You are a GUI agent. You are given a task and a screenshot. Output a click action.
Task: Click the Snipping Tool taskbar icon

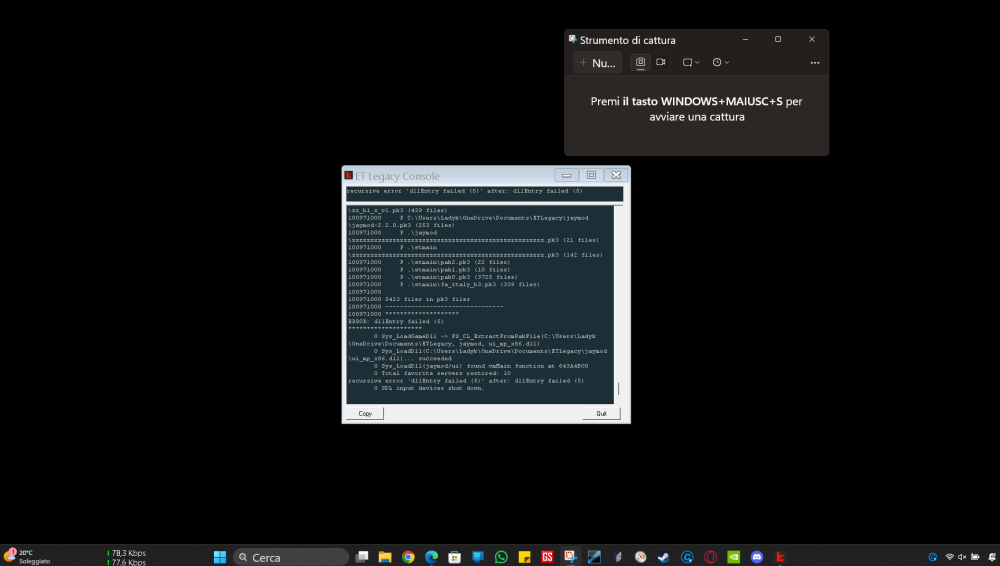tap(571, 557)
